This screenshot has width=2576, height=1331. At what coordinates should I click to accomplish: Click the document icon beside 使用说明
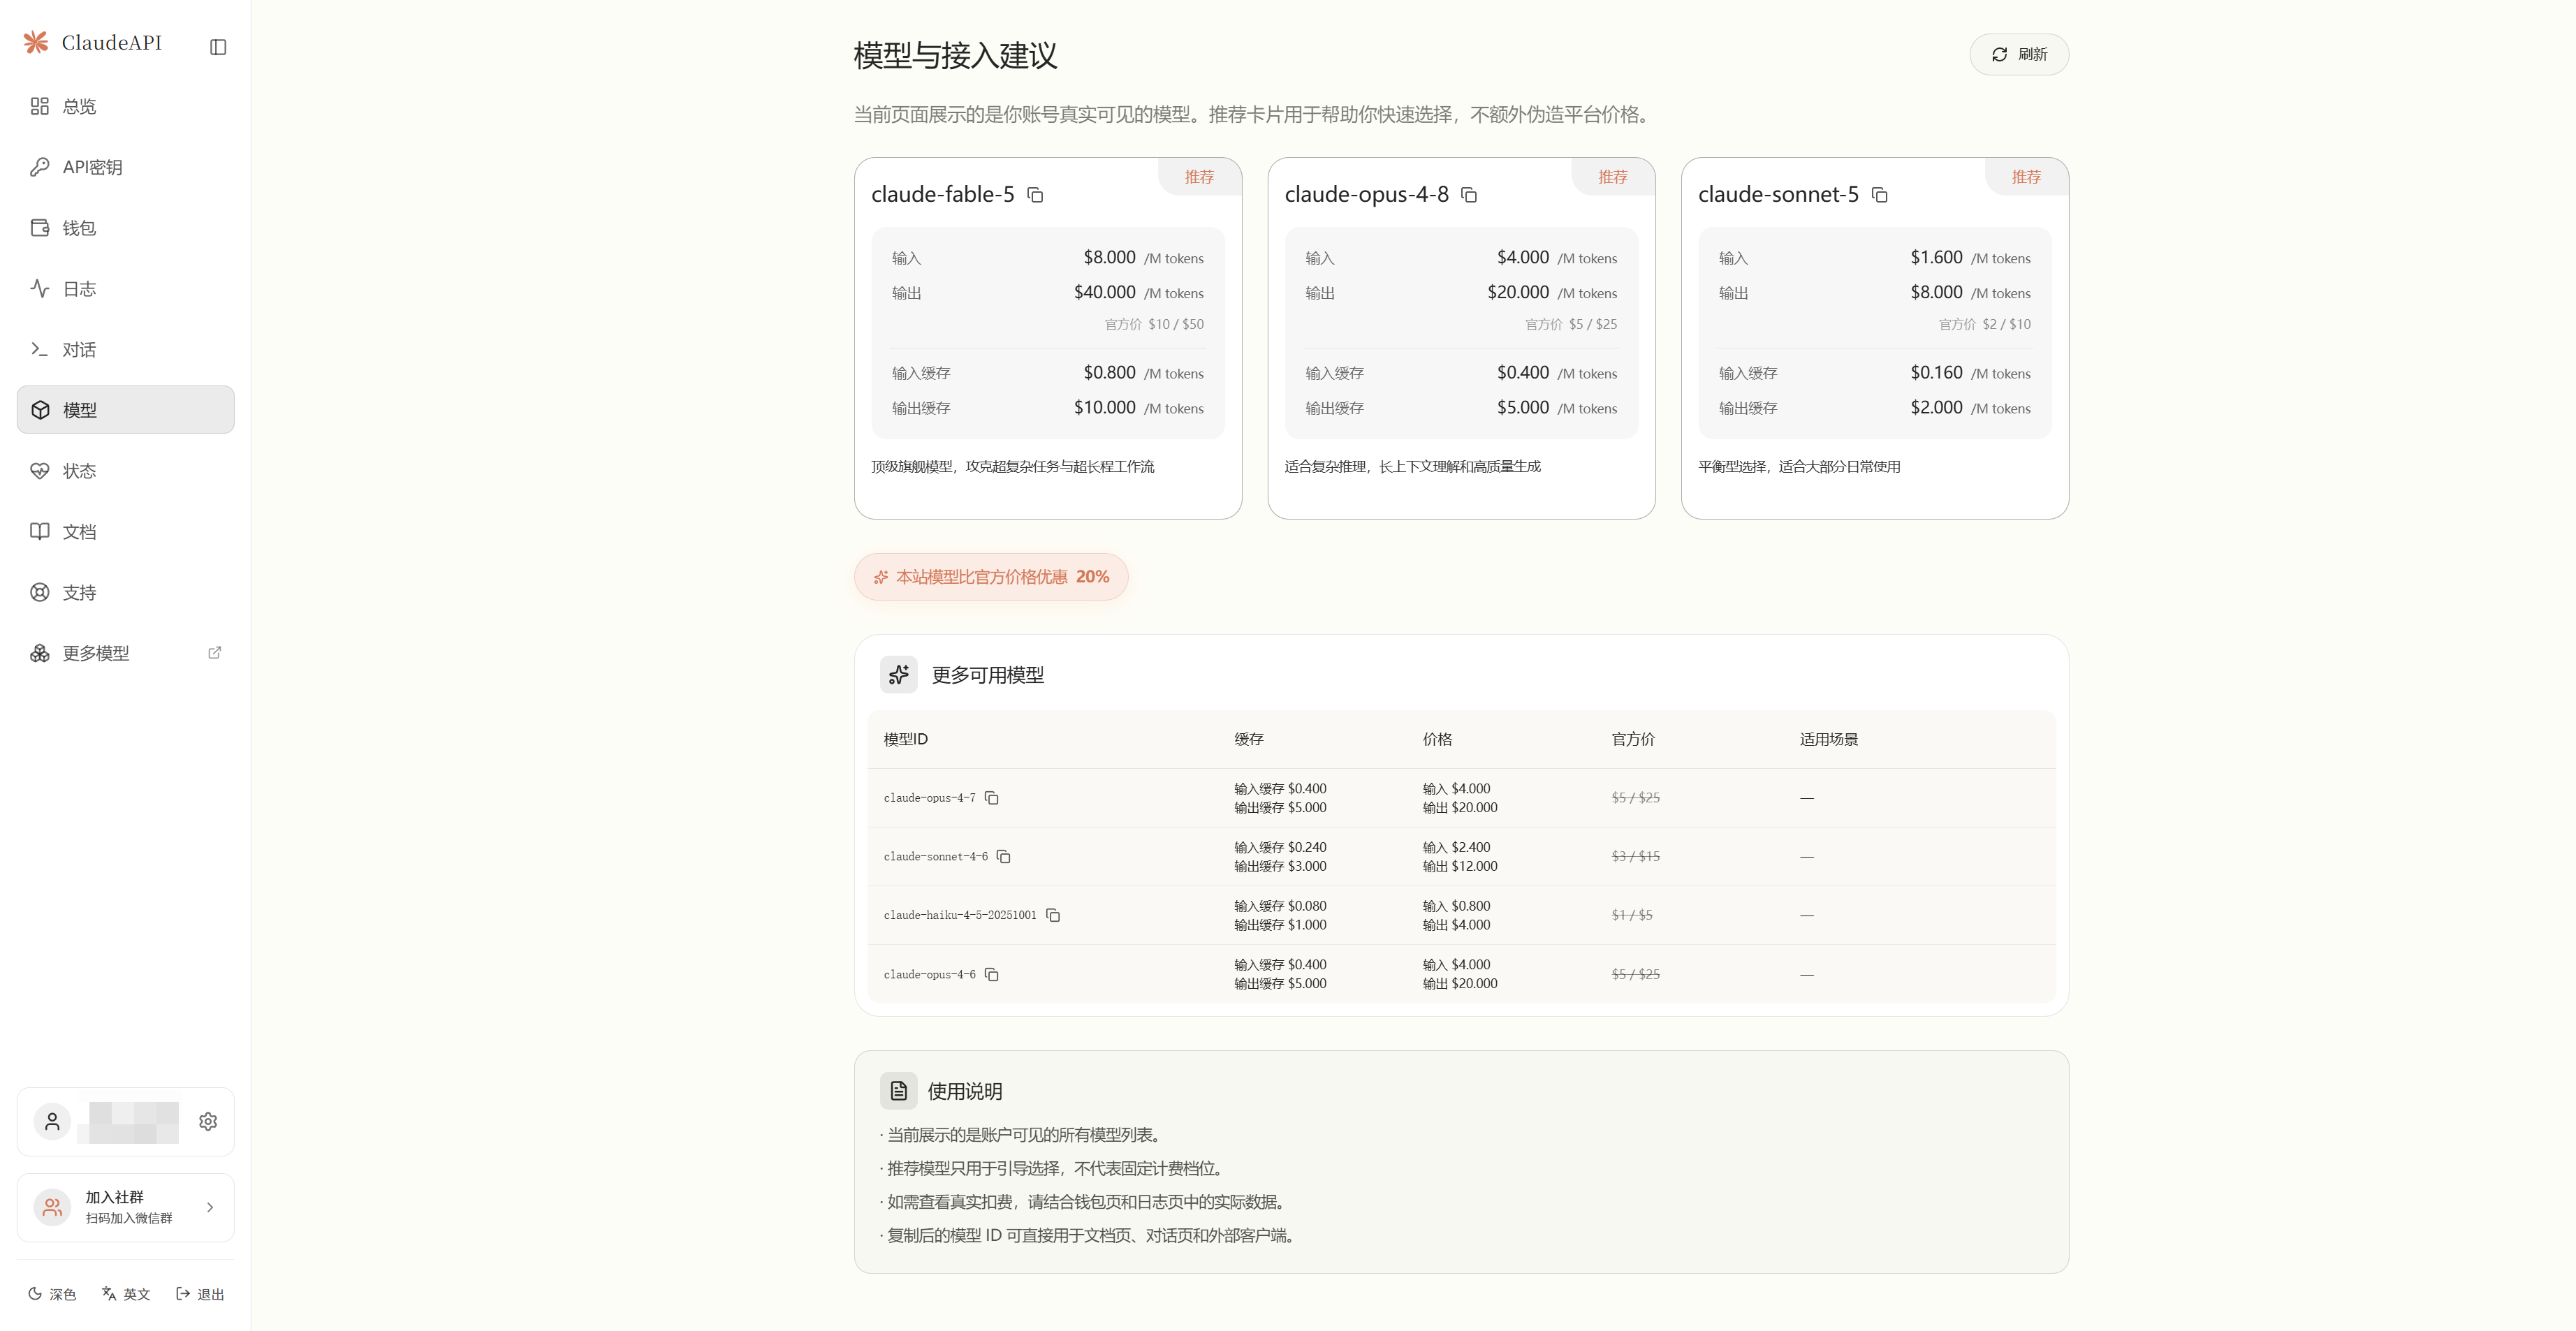899,1091
